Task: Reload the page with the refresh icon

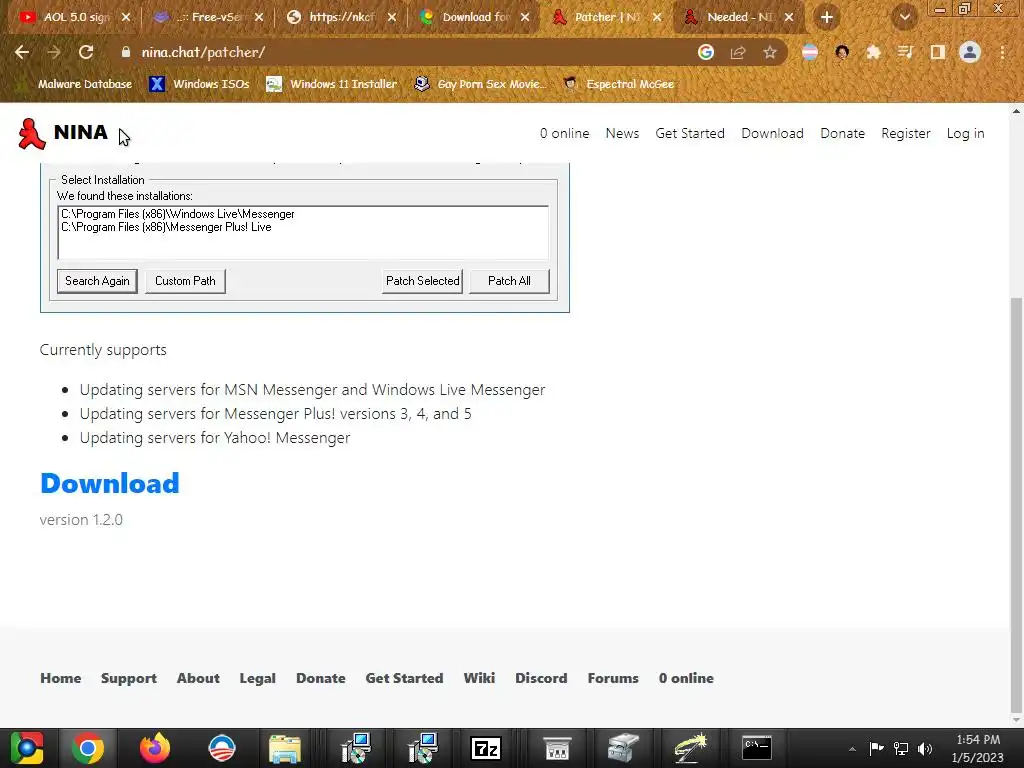Action: pos(86,52)
